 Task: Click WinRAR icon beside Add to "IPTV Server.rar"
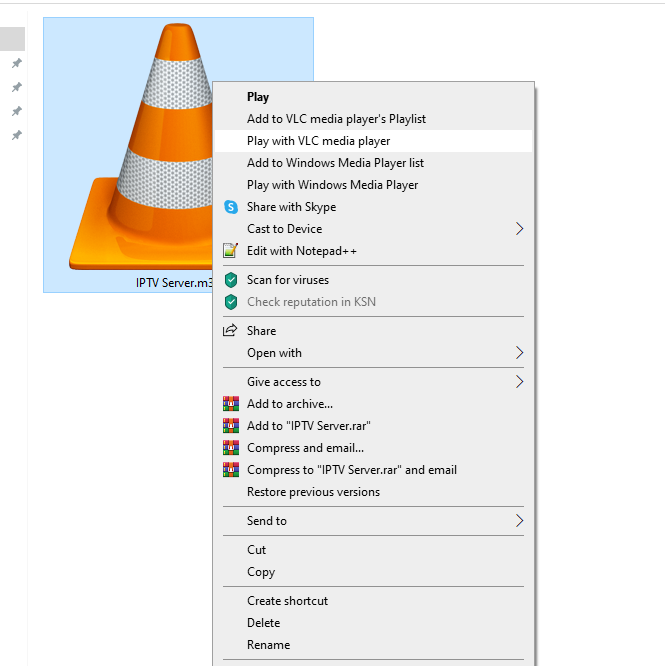point(231,426)
